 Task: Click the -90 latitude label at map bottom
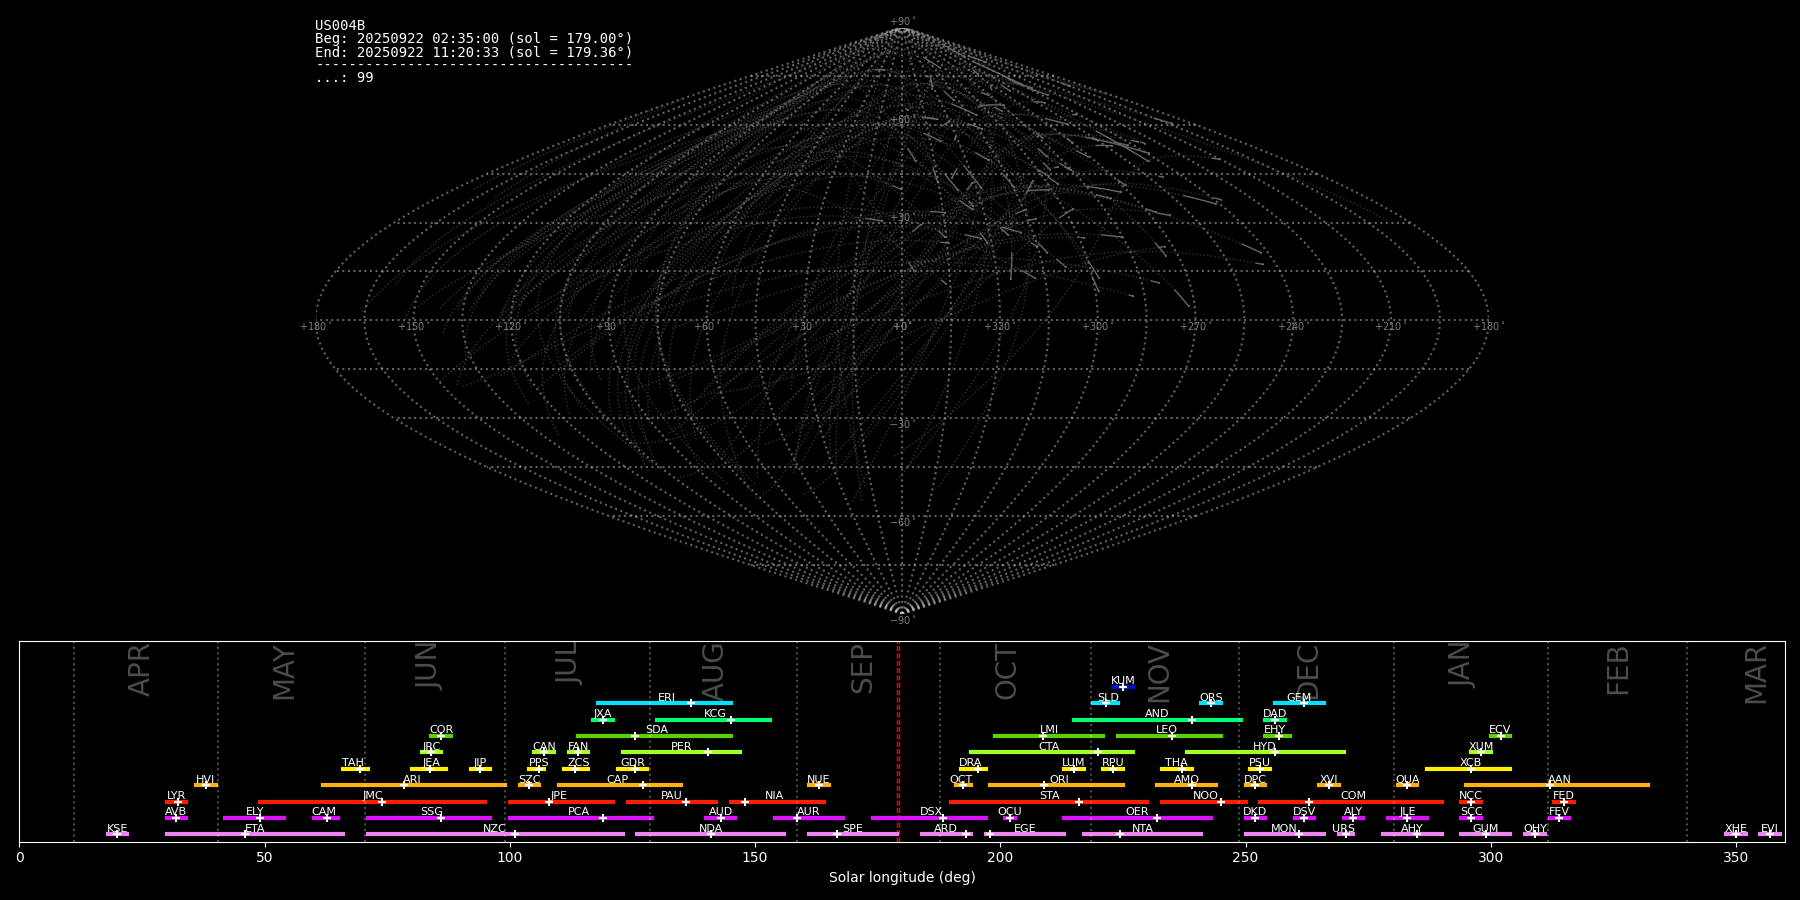pos(901,621)
